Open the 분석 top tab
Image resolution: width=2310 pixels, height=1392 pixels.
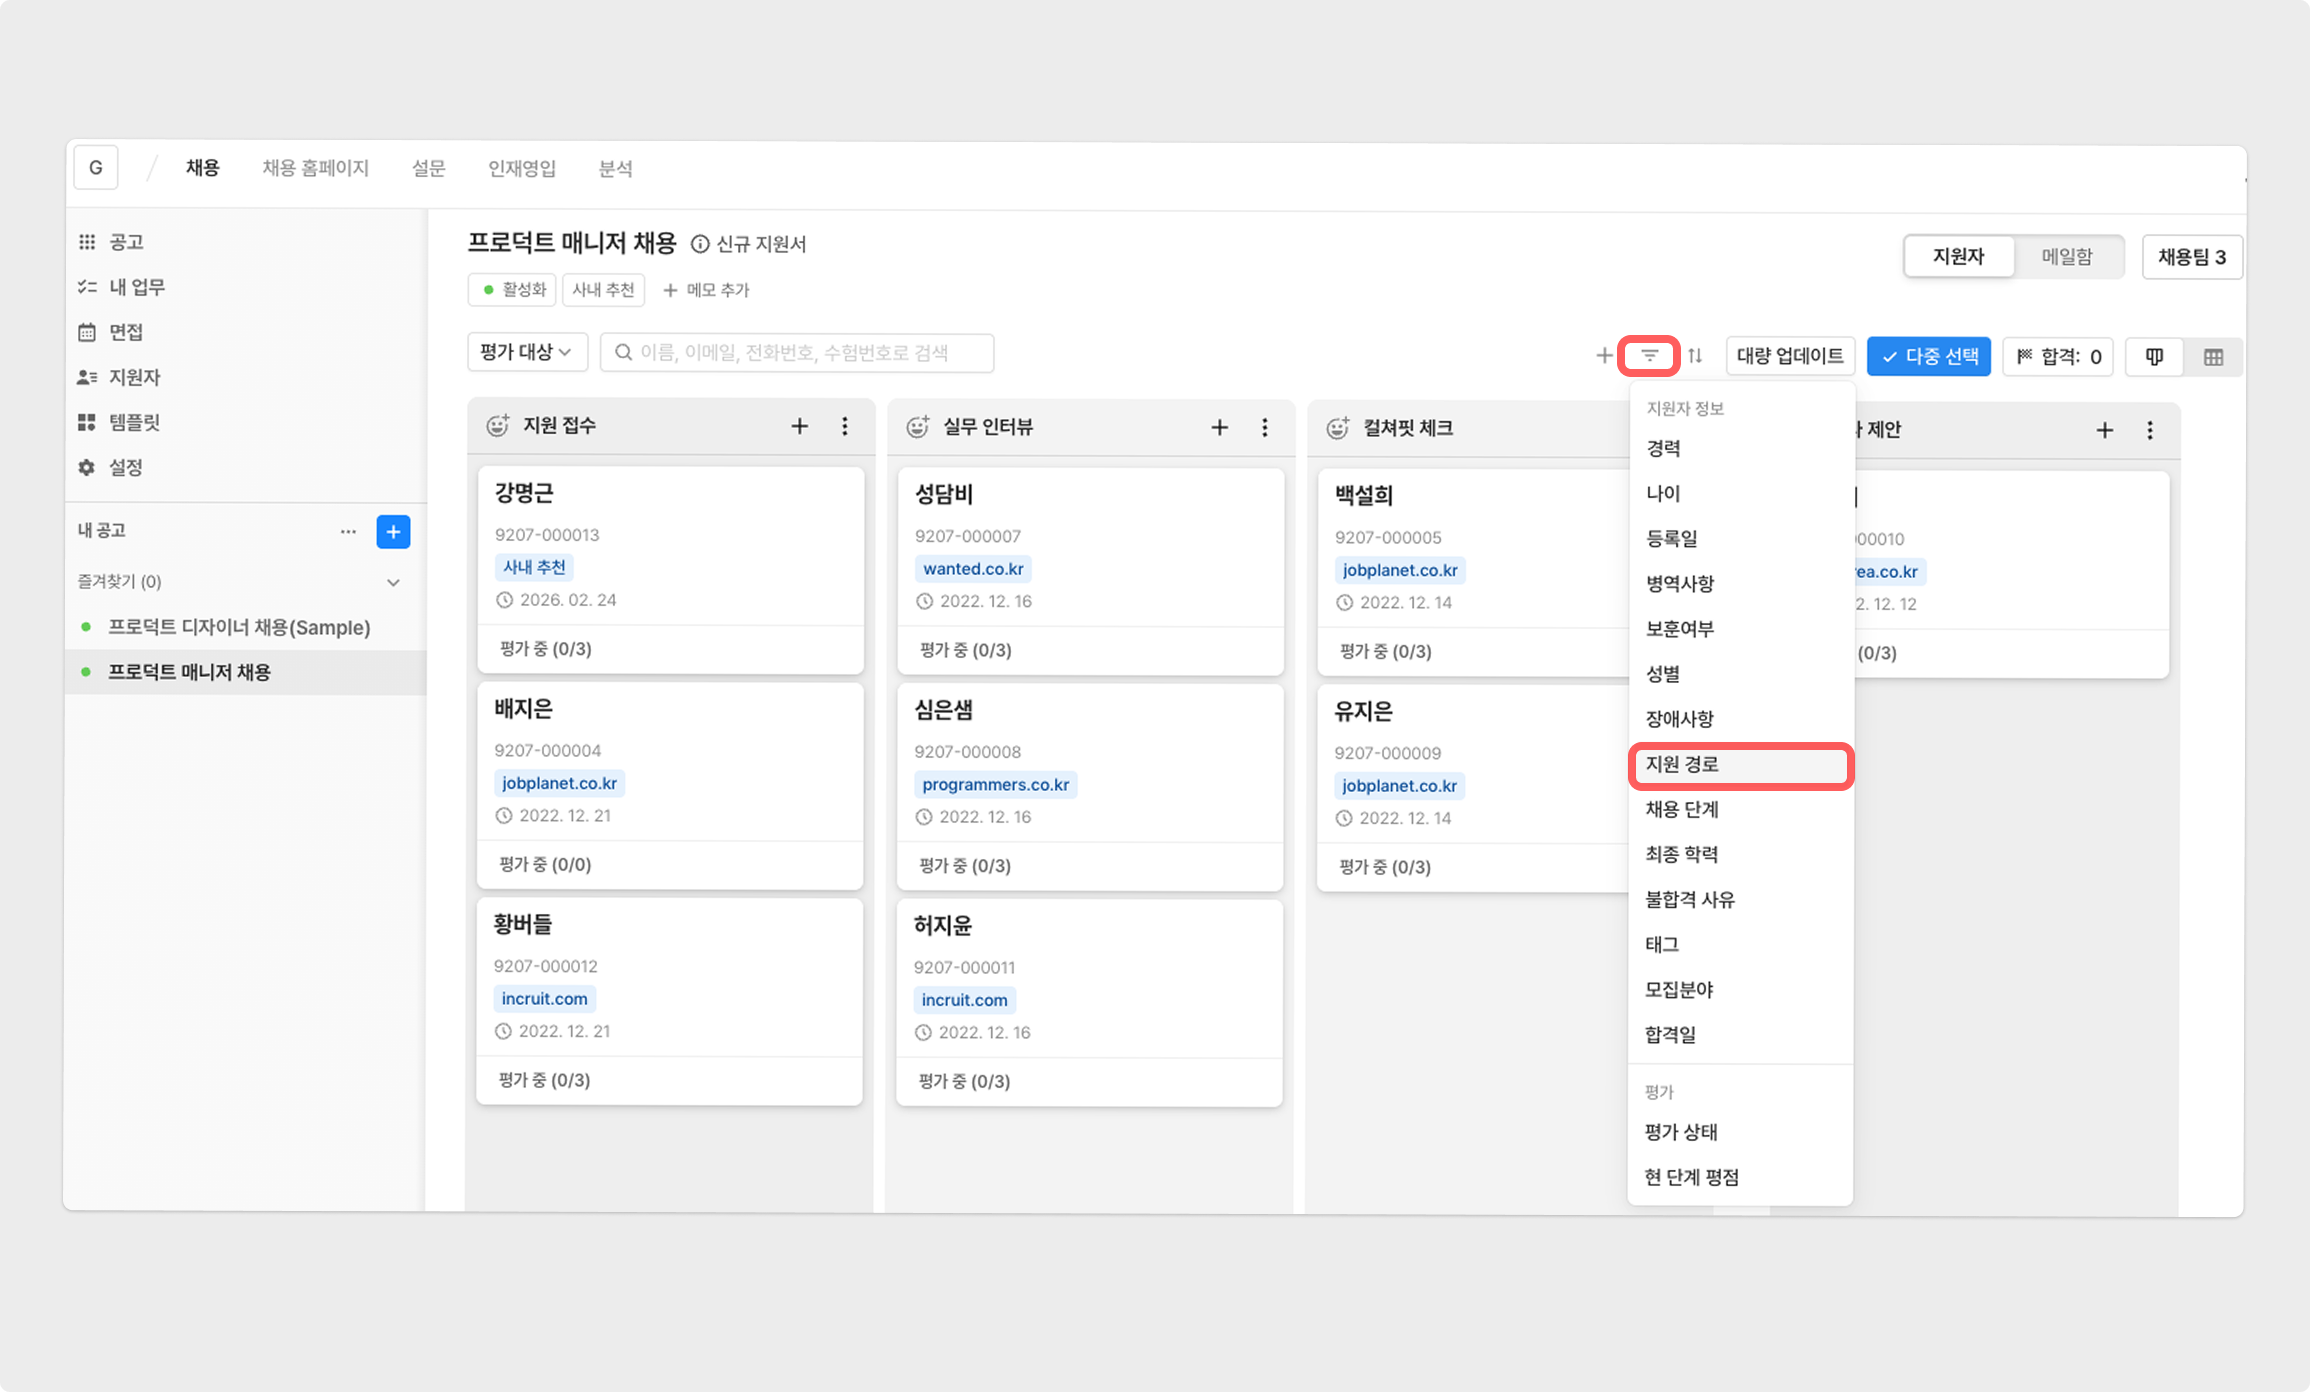pos(615,168)
